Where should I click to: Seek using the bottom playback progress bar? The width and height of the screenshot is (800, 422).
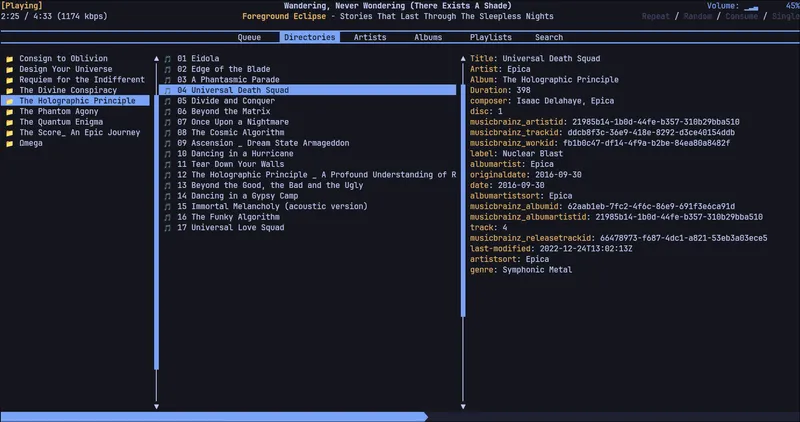(x=400, y=417)
